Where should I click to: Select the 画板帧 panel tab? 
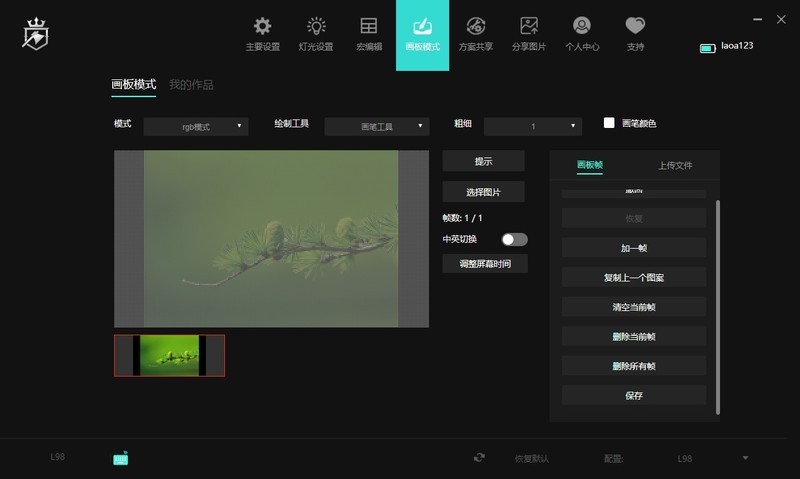pyautogui.click(x=590, y=165)
